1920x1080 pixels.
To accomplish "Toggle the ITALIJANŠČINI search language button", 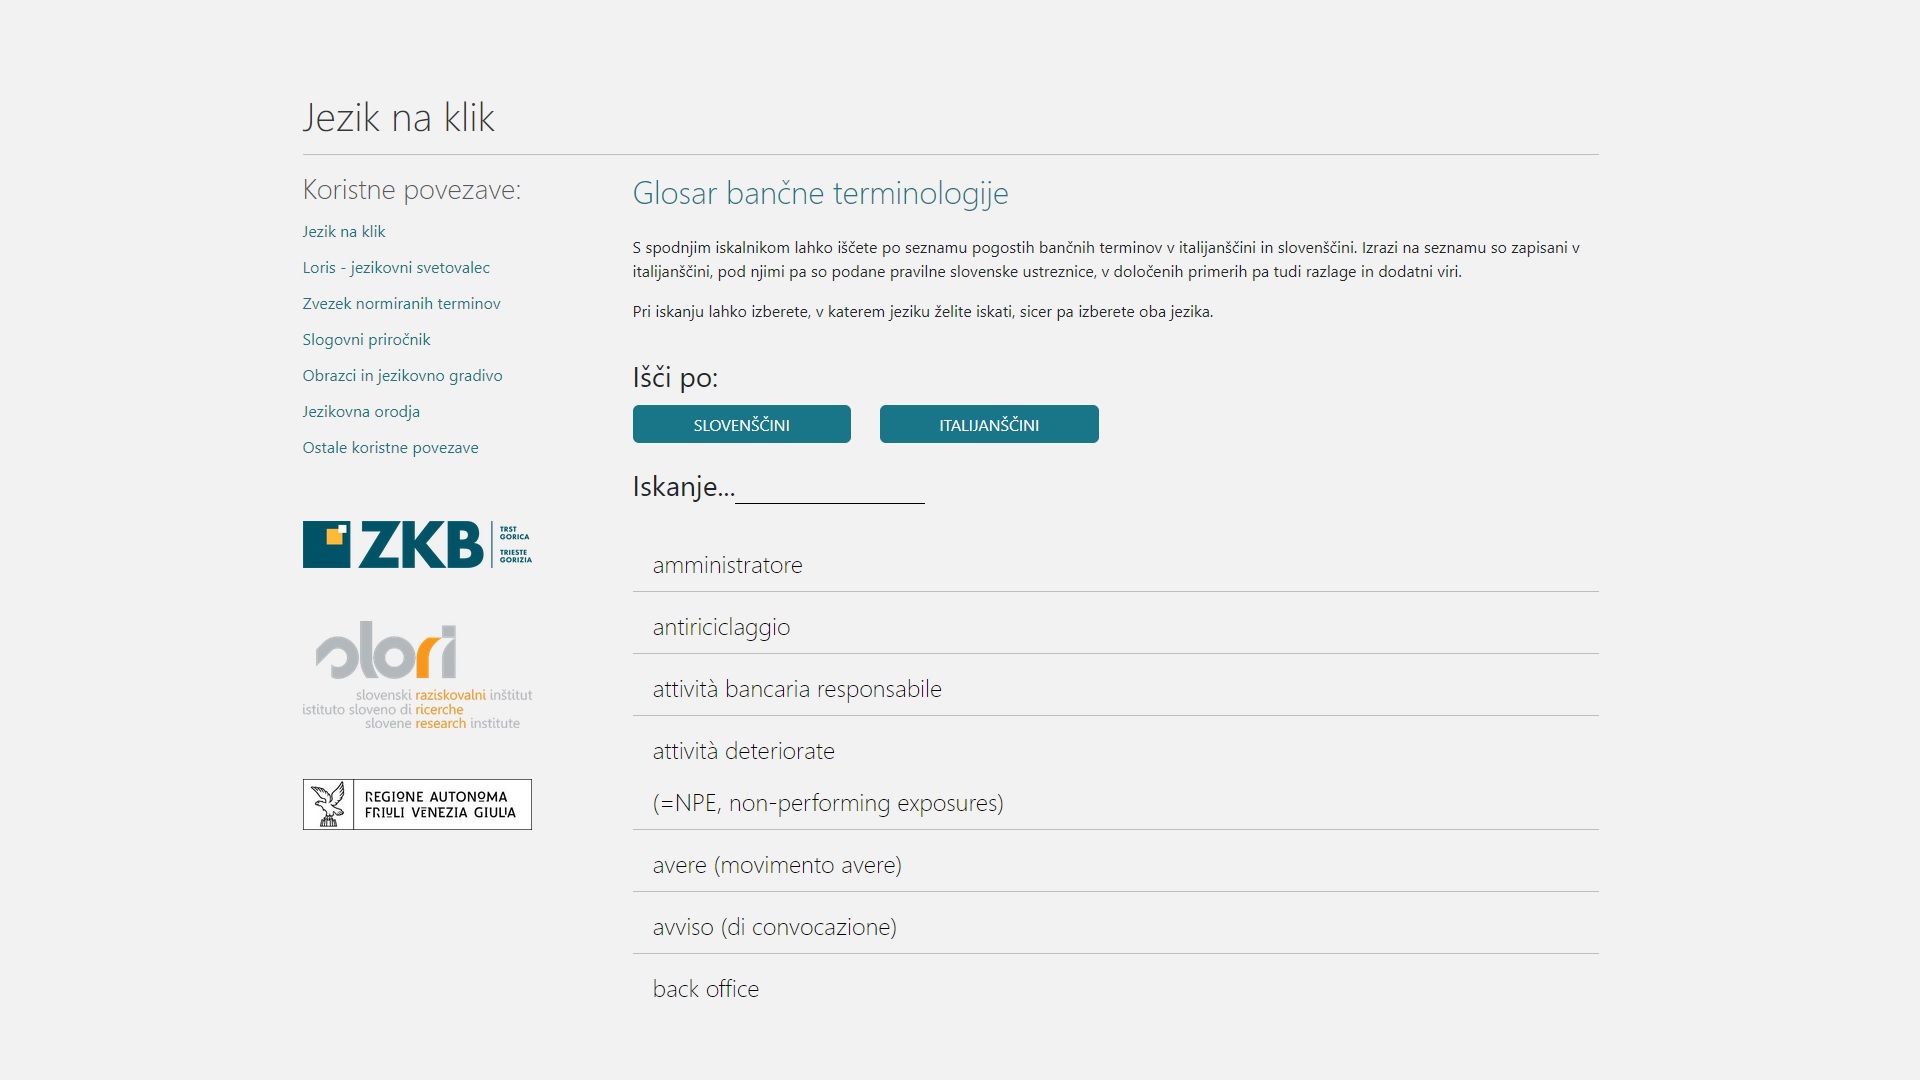I will [988, 424].
